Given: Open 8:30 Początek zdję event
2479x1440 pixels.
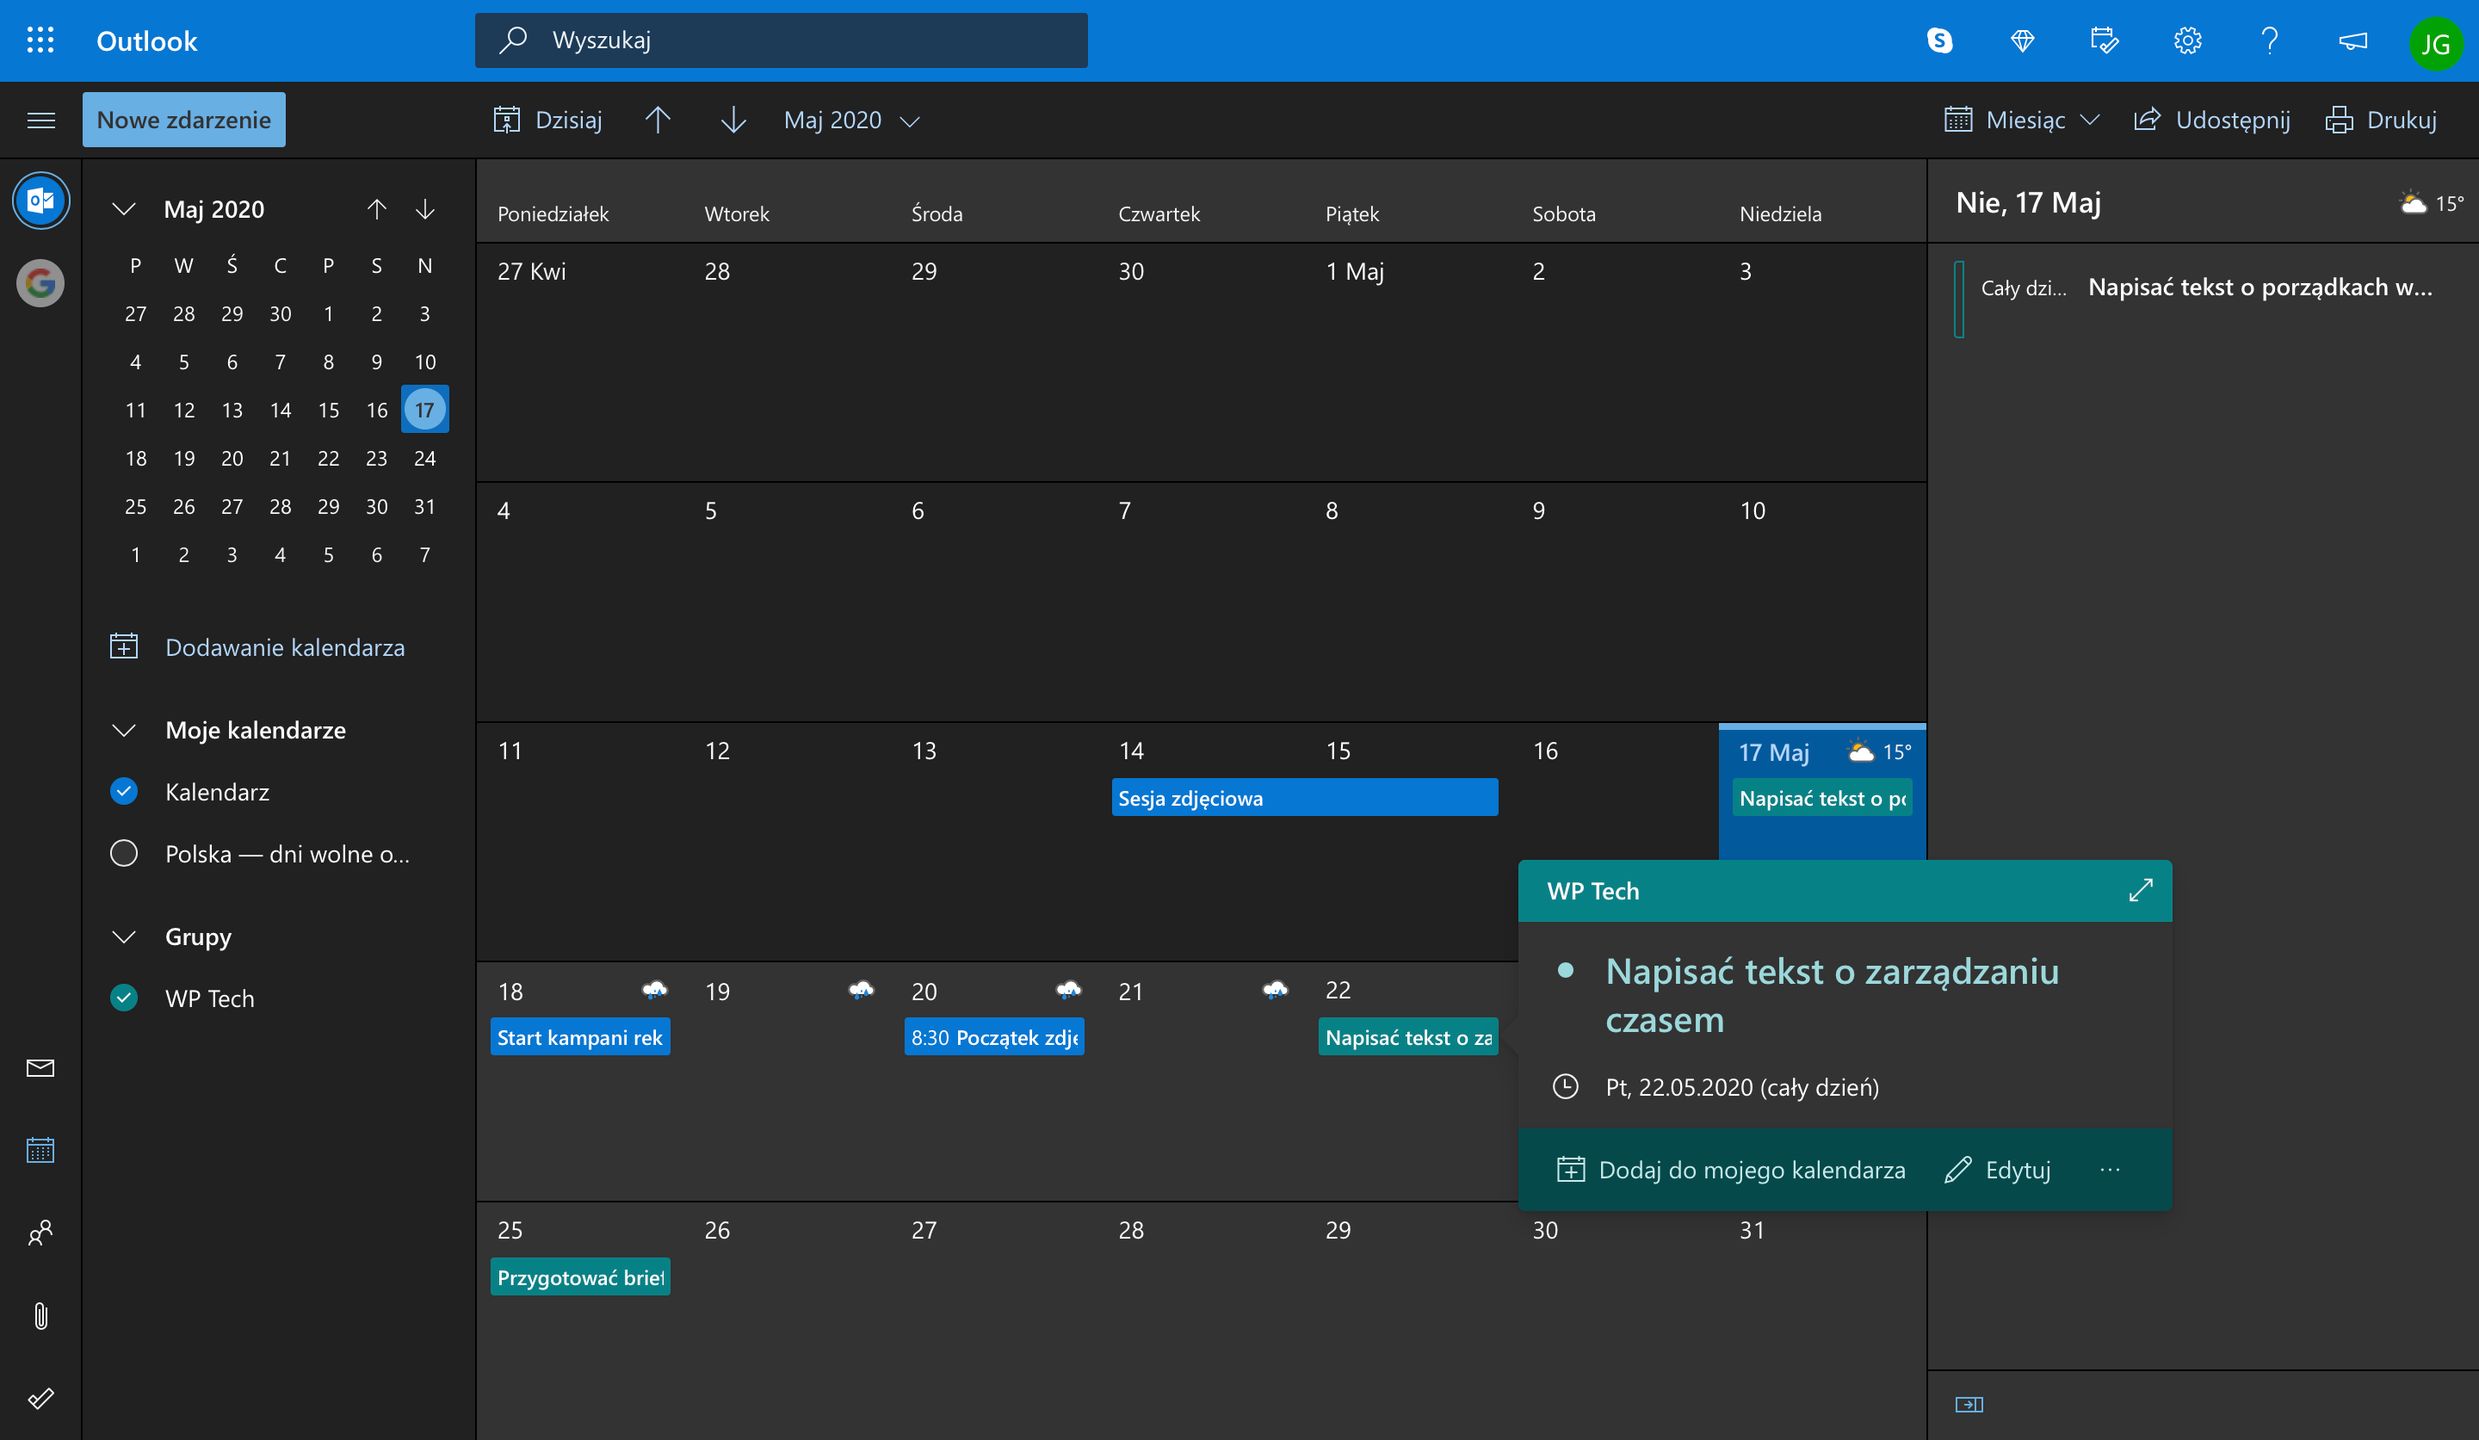Looking at the screenshot, I should point(994,1037).
